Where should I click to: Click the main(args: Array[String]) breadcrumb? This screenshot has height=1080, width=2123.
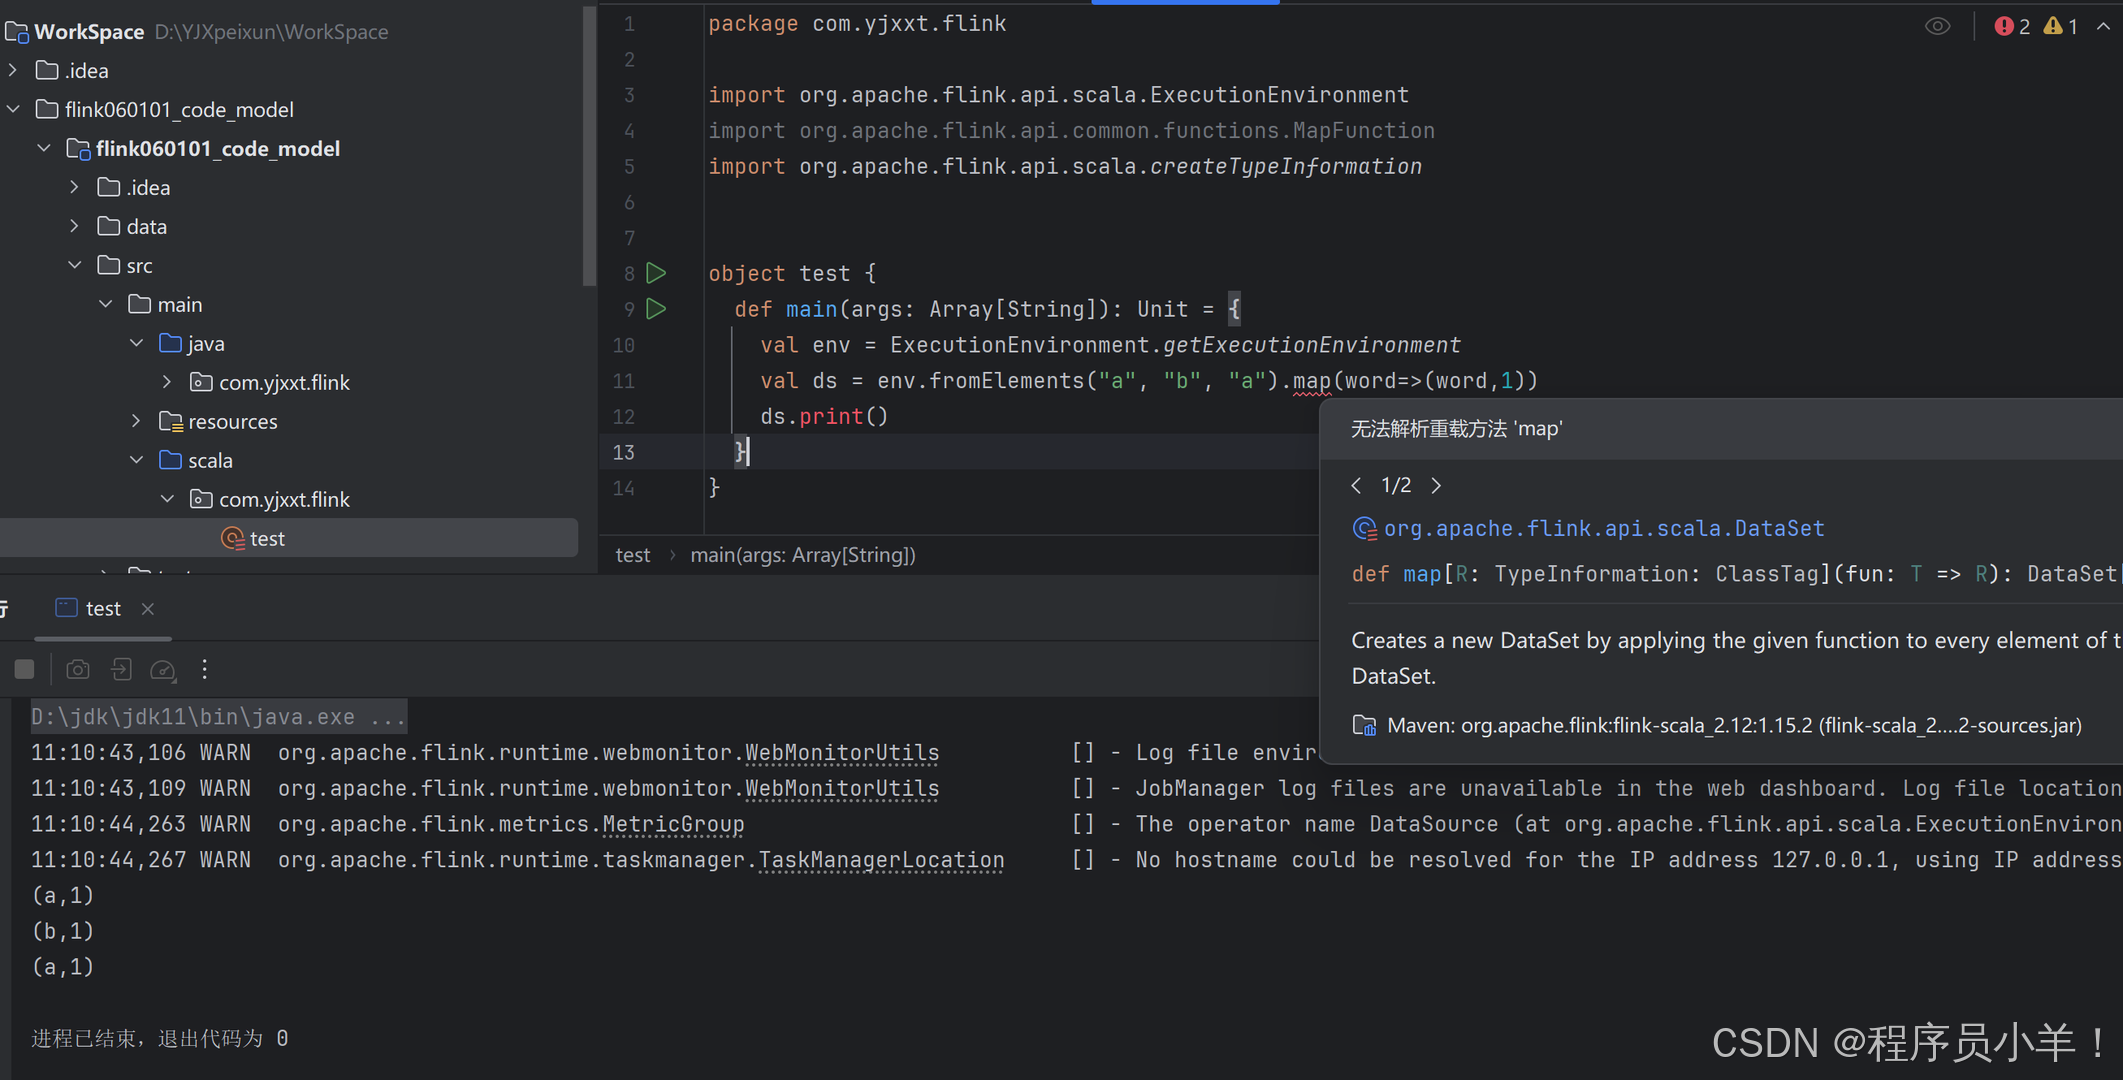[x=802, y=555]
